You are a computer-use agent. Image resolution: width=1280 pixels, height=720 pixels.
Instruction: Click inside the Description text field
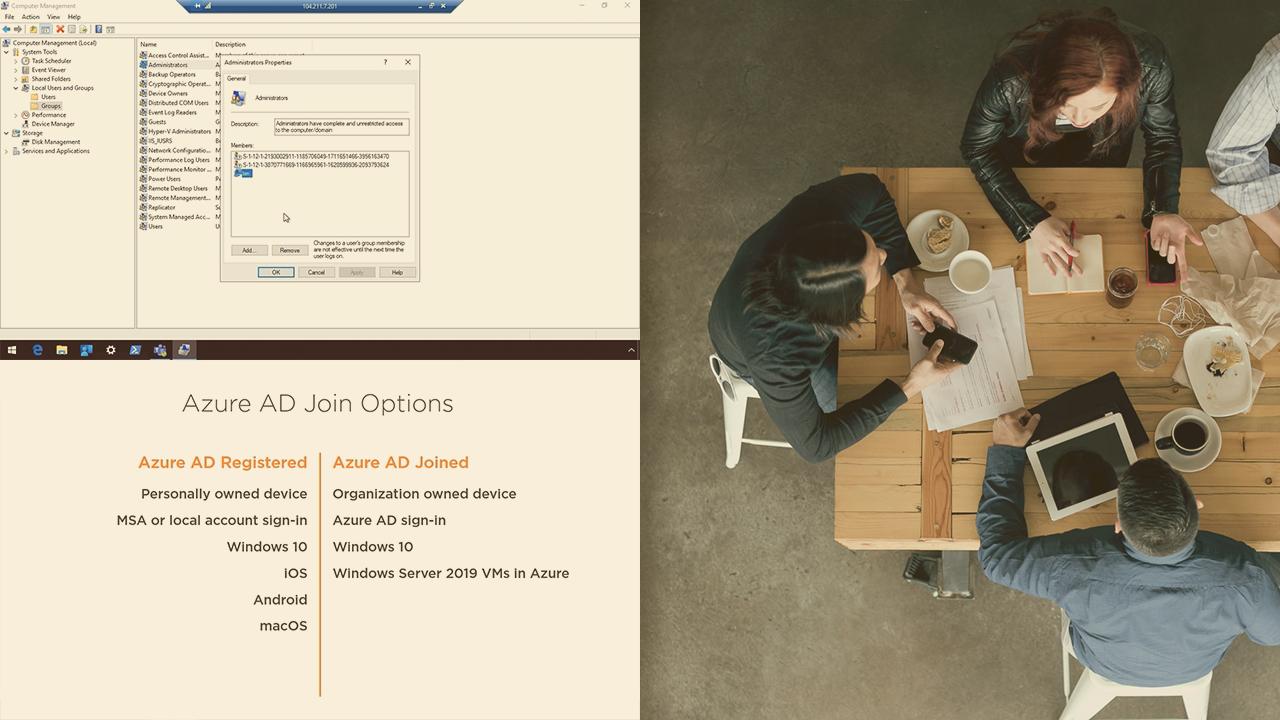pyautogui.click(x=341, y=127)
